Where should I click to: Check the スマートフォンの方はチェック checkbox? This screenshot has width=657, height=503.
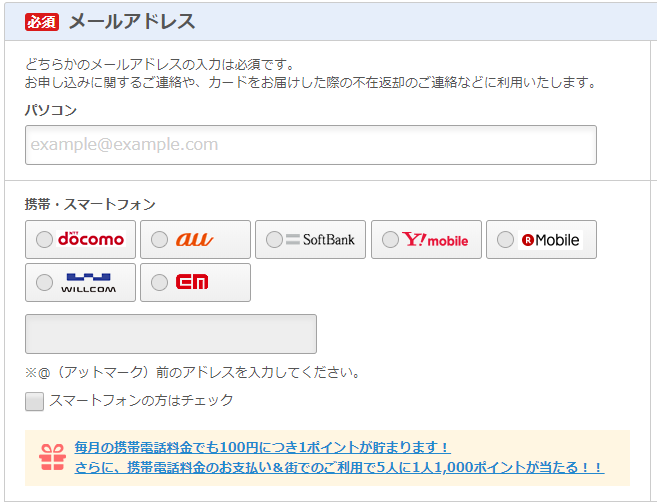click(34, 401)
